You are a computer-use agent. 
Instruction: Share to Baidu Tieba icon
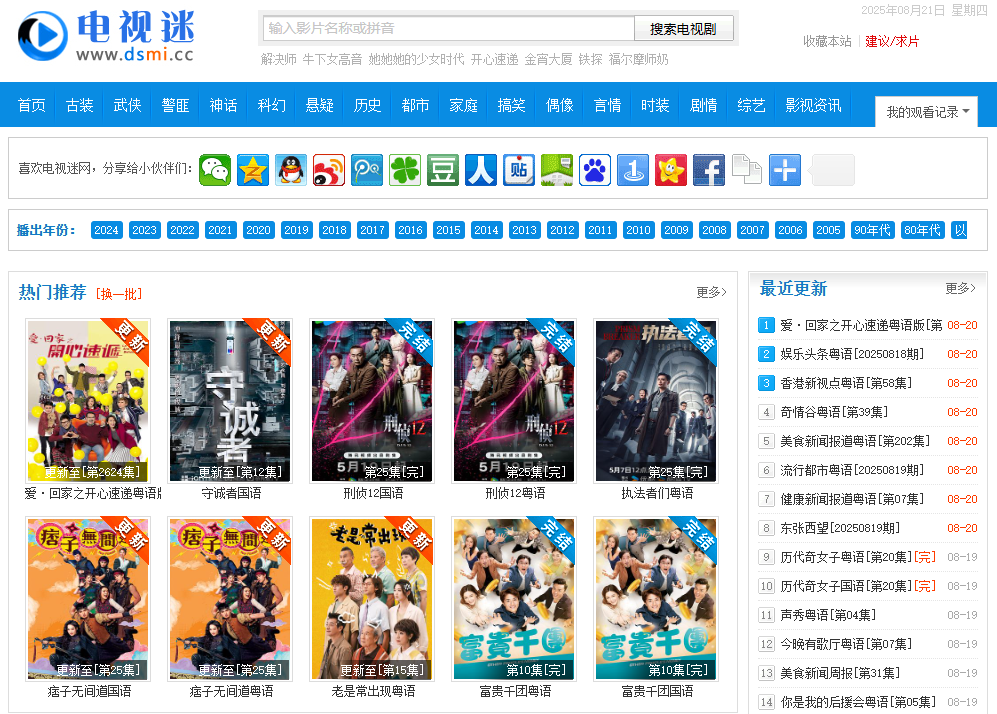[519, 170]
